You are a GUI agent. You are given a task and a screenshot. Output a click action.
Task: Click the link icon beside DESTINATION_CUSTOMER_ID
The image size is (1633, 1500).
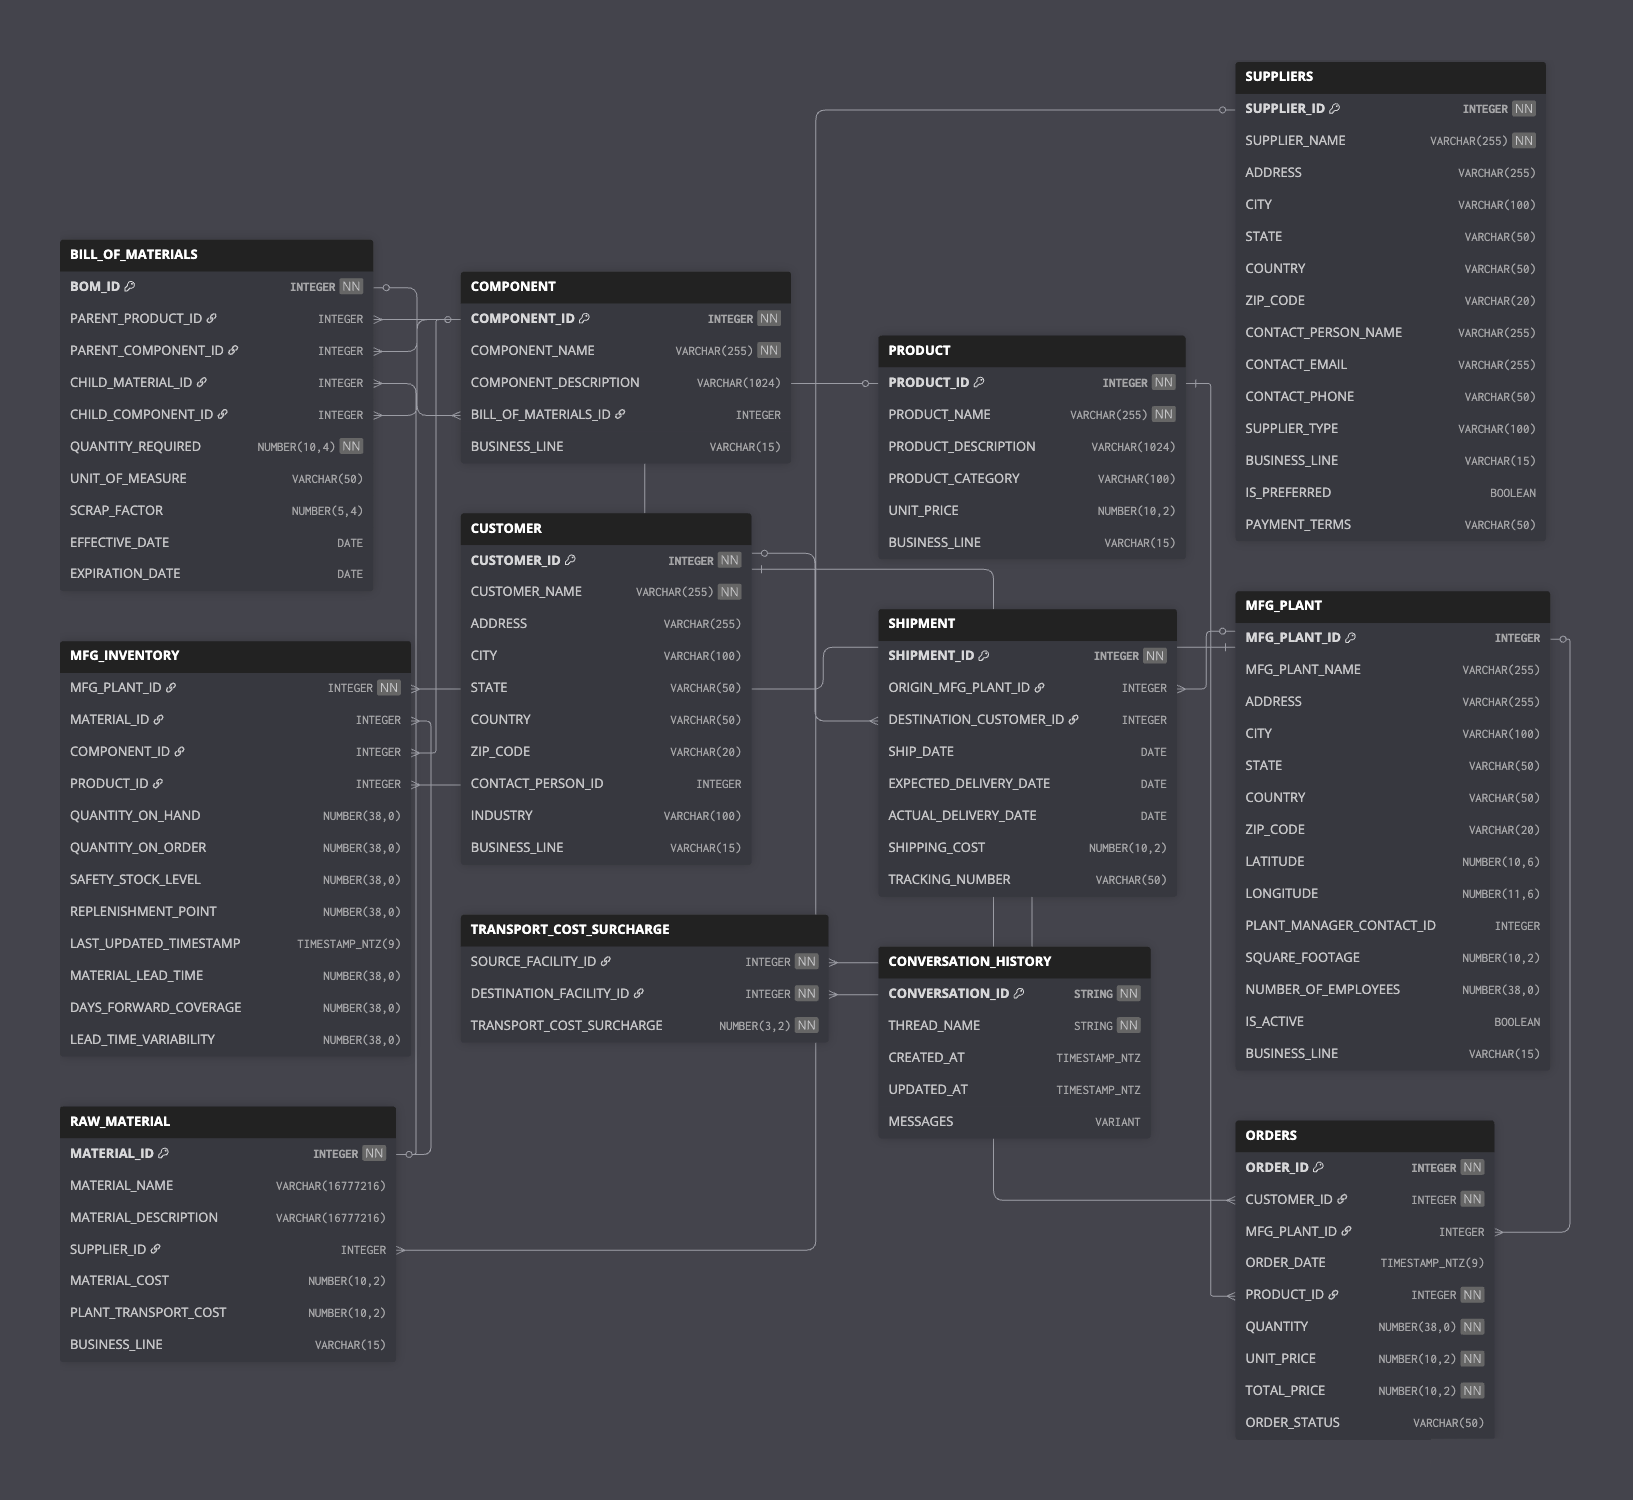1074,720
